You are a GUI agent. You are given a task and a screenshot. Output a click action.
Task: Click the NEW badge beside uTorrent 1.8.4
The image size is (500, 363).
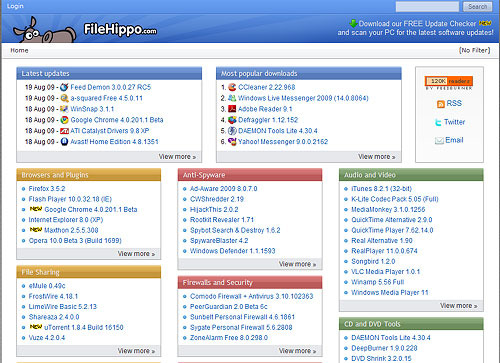click(36, 327)
